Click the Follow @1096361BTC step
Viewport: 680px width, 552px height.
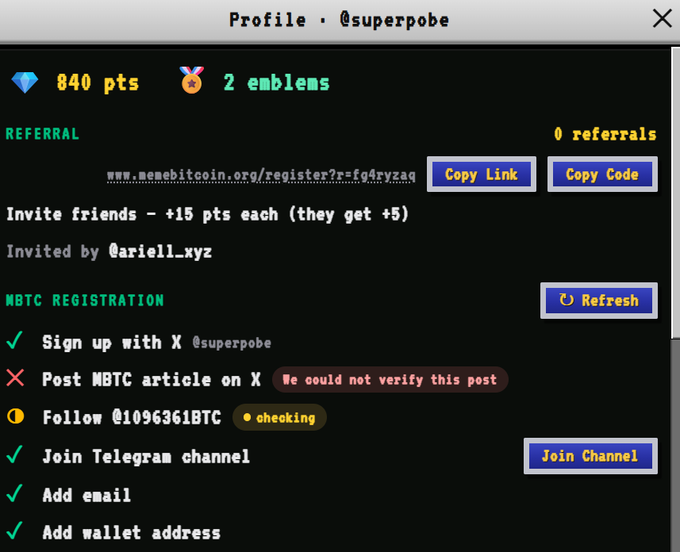132,418
